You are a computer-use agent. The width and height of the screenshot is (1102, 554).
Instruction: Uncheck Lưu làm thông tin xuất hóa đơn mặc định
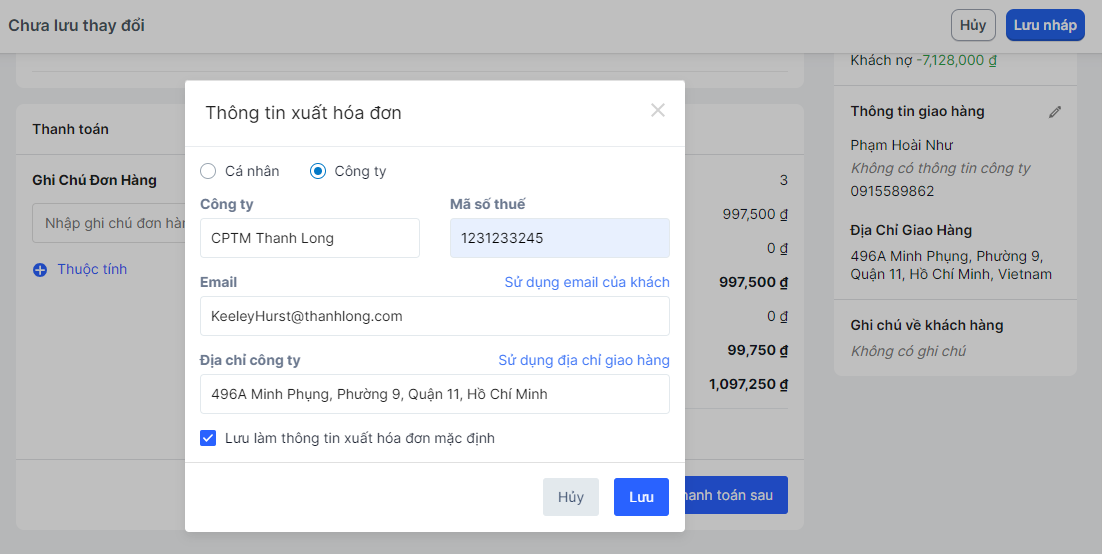[208, 438]
